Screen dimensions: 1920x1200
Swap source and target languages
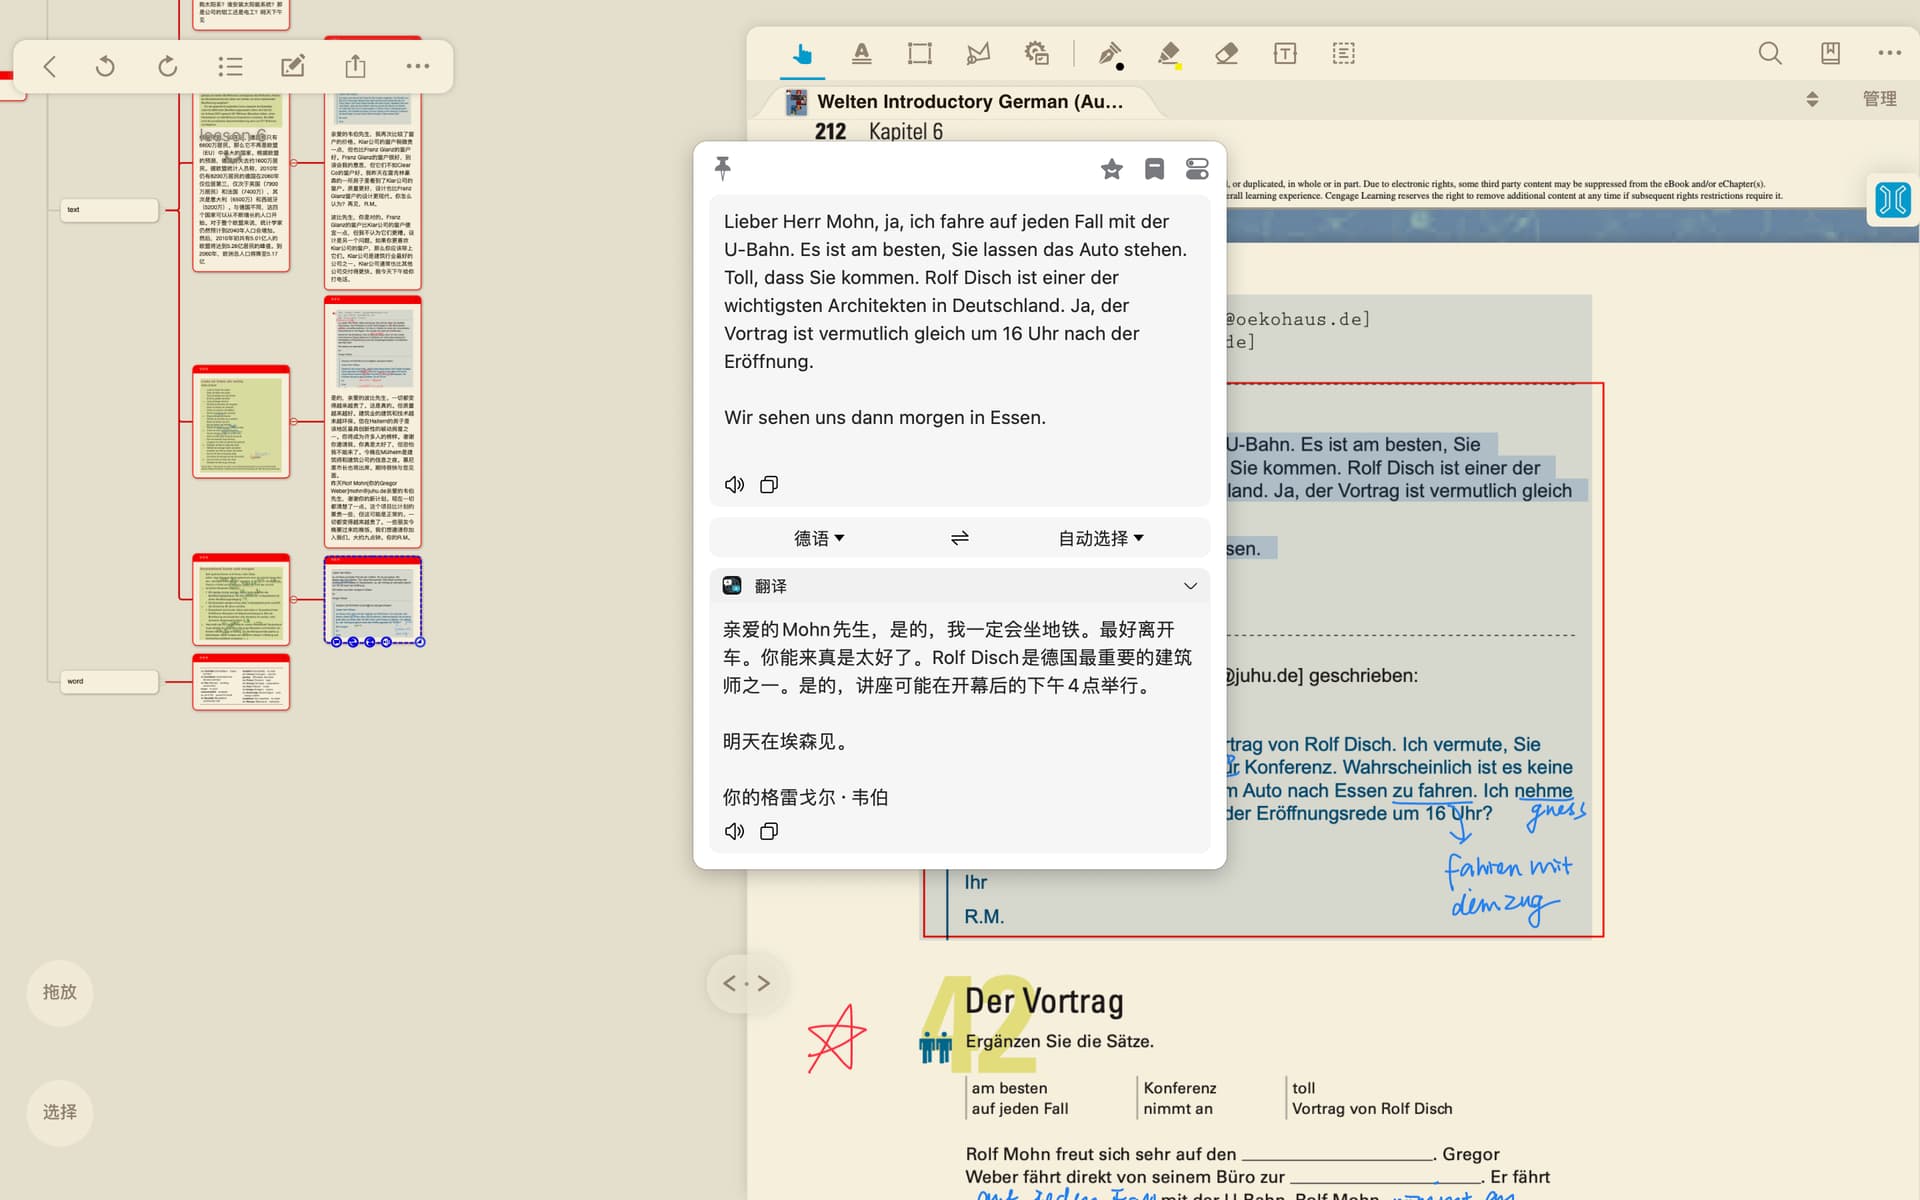tap(960, 538)
